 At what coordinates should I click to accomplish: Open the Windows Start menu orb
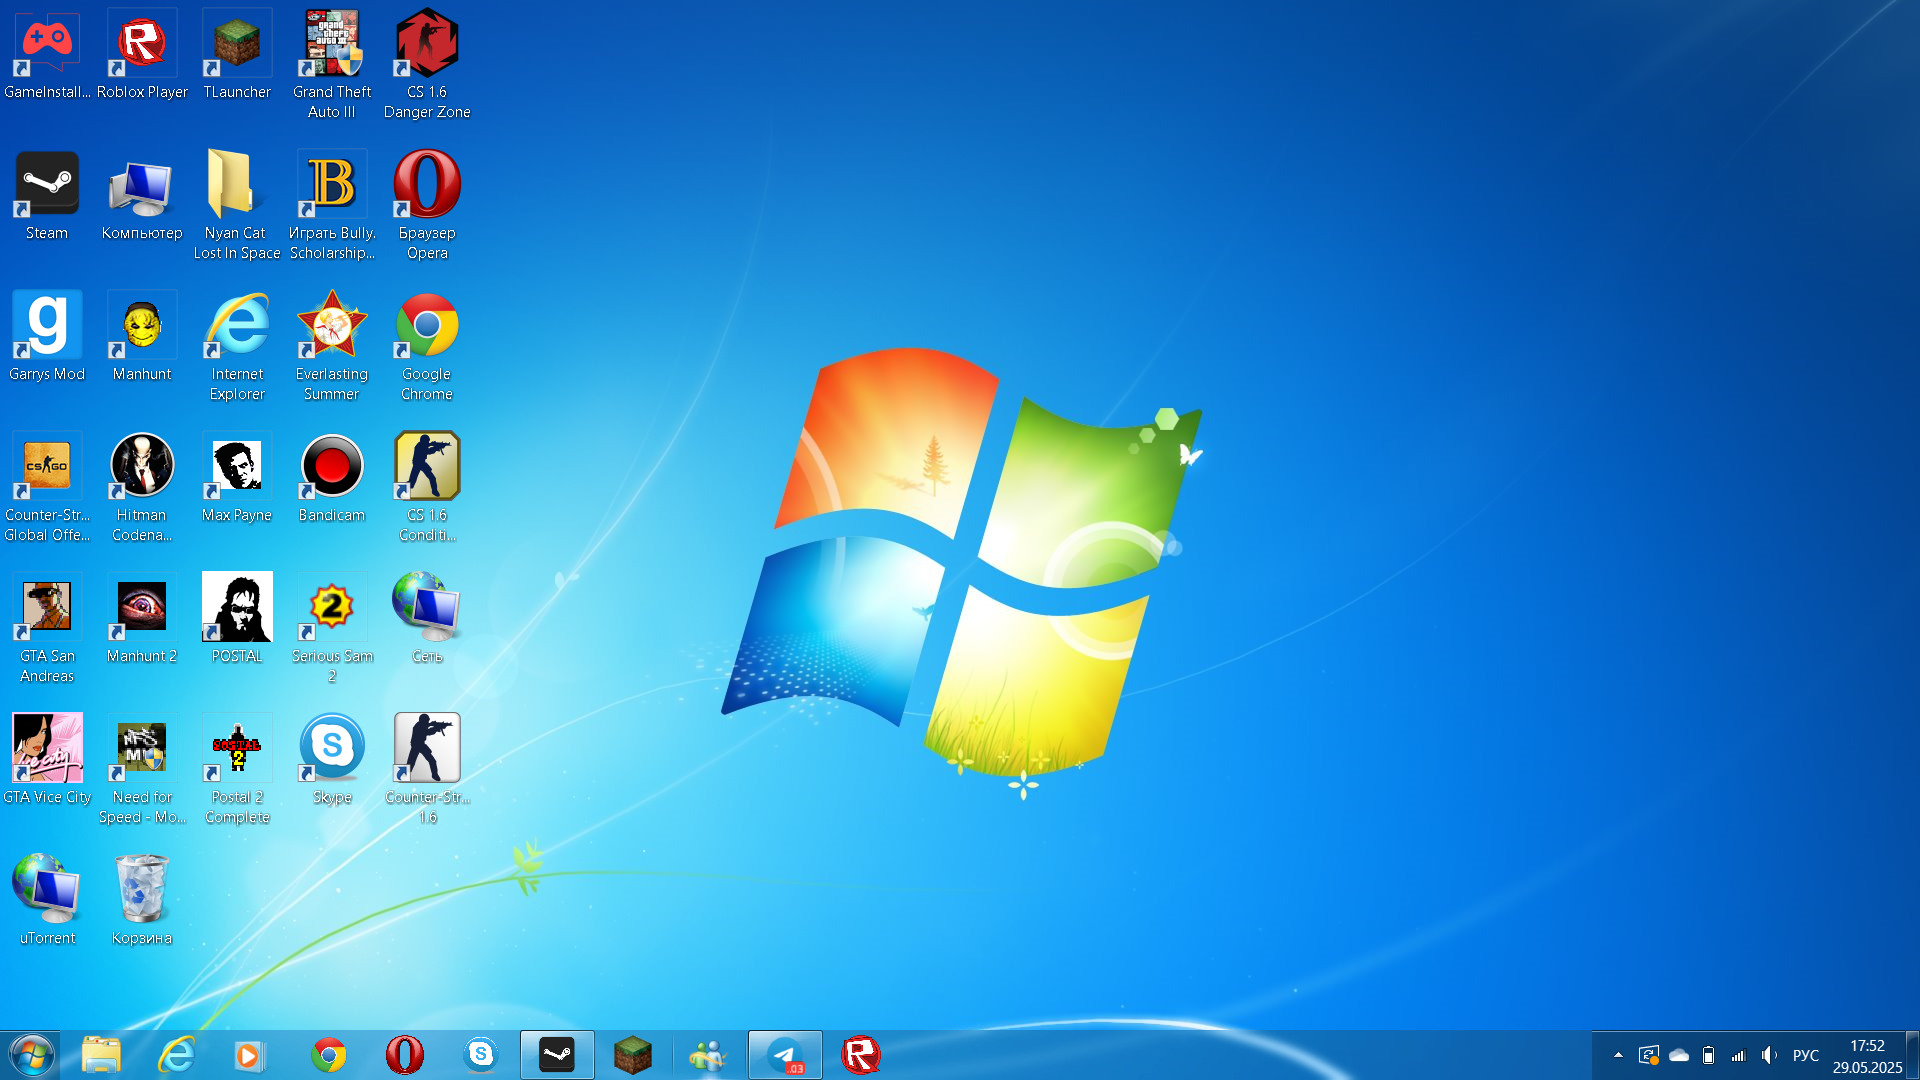[31, 1055]
